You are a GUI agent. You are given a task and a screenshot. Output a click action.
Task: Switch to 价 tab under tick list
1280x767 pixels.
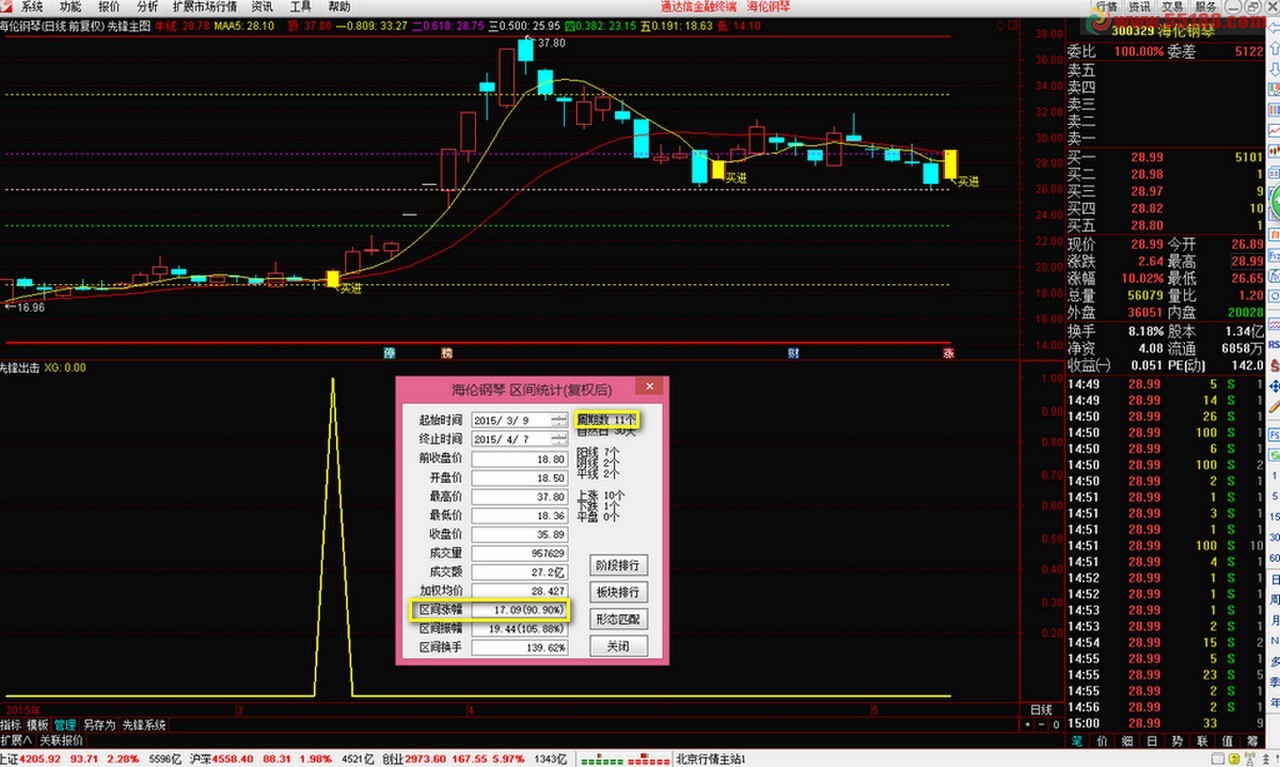[x=1102, y=741]
